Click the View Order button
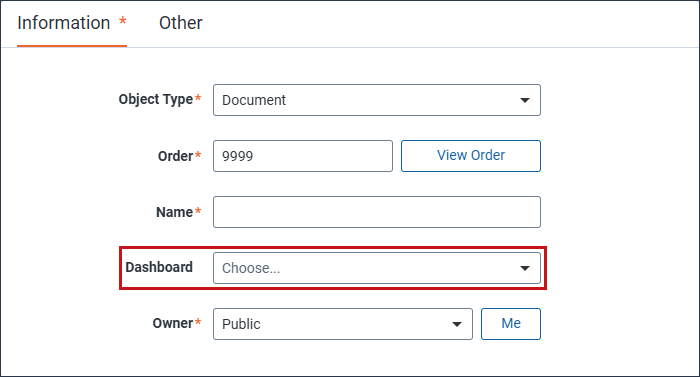This screenshot has height=377, width=700. (x=471, y=156)
